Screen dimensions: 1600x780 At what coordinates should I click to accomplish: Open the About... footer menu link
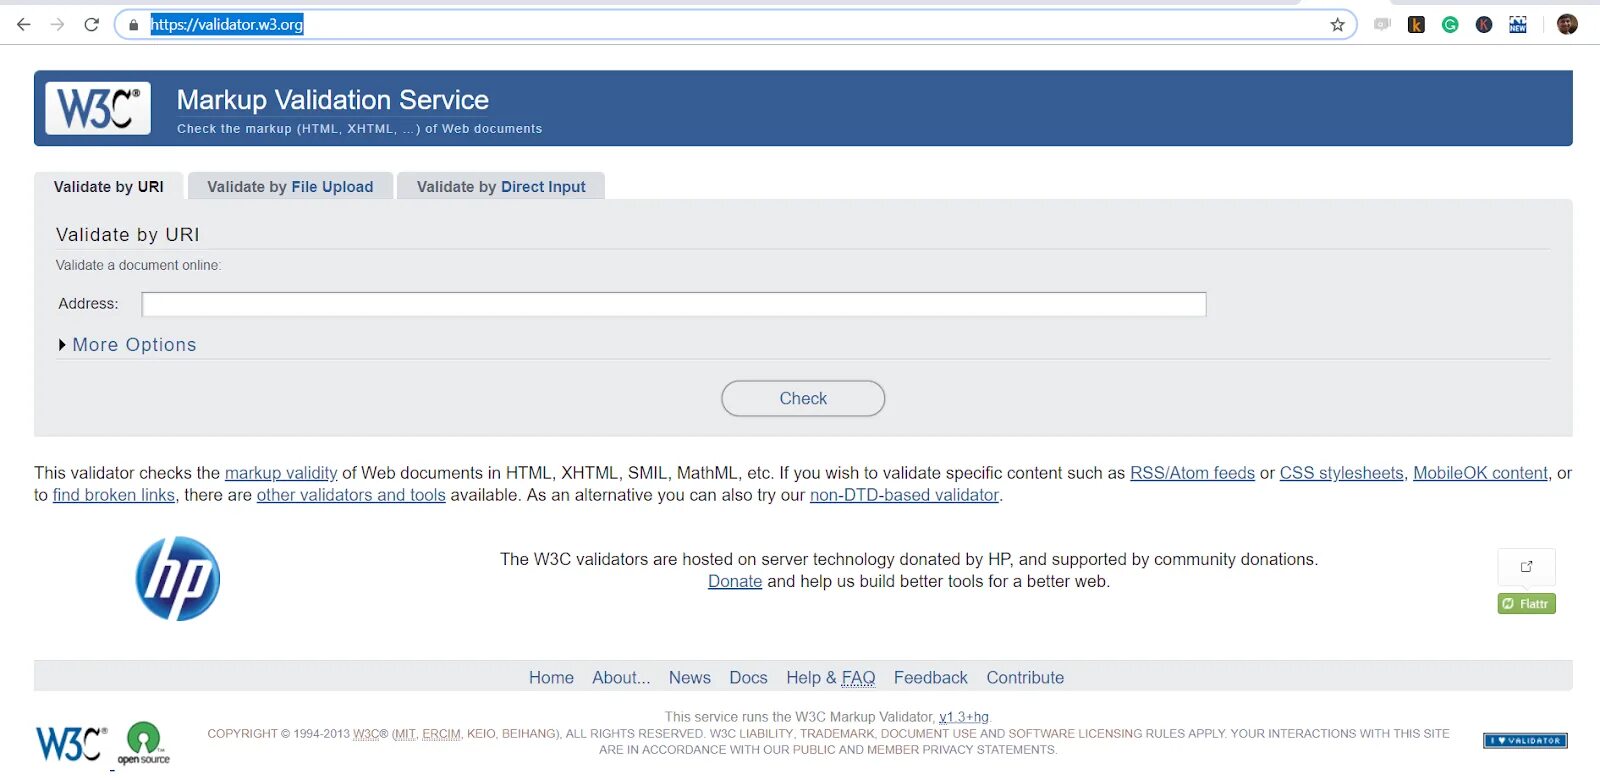[621, 678]
